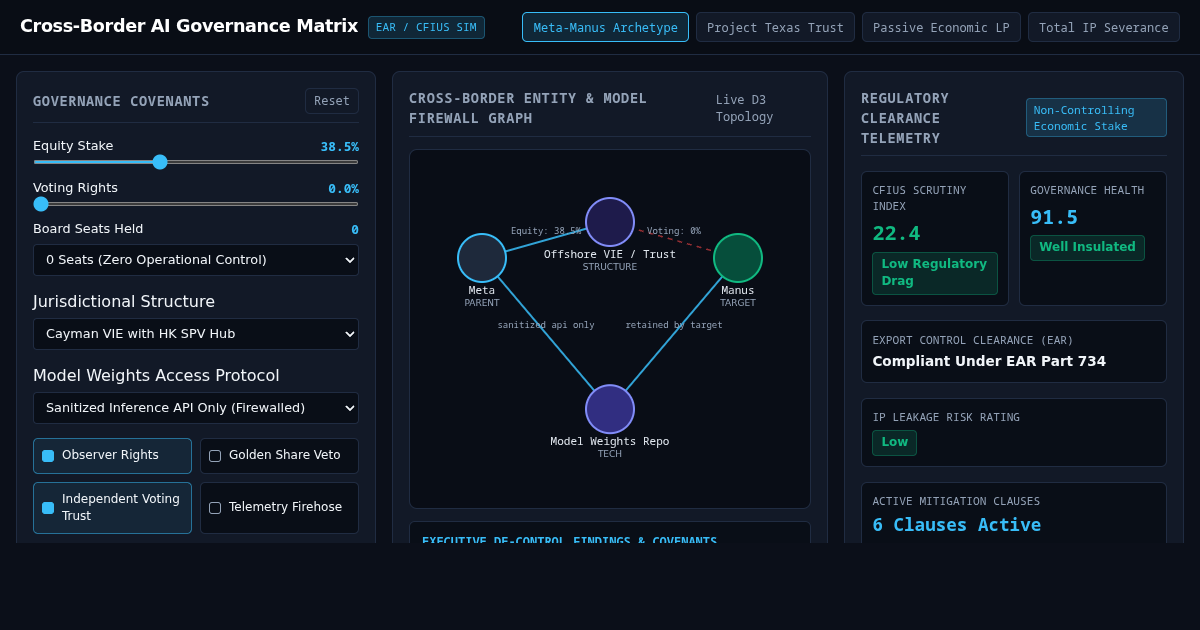Image resolution: width=1200 pixels, height=630 pixels.
Task: Adjust the Equity Stake slider
Action: click(196, 162)
